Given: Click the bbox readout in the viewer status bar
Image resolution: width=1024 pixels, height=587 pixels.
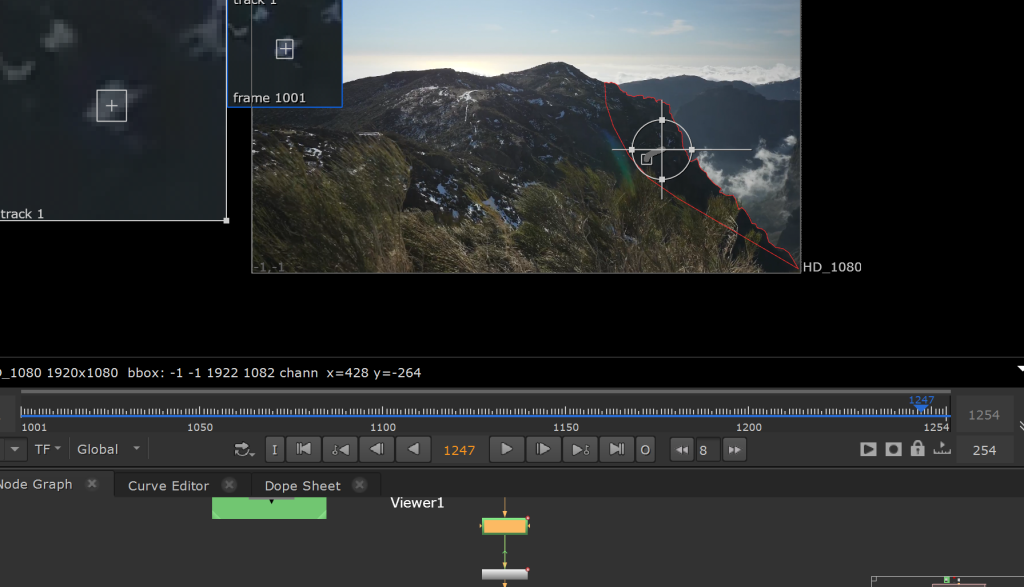Looking at the screenshot, I should (x=210, y=373).
